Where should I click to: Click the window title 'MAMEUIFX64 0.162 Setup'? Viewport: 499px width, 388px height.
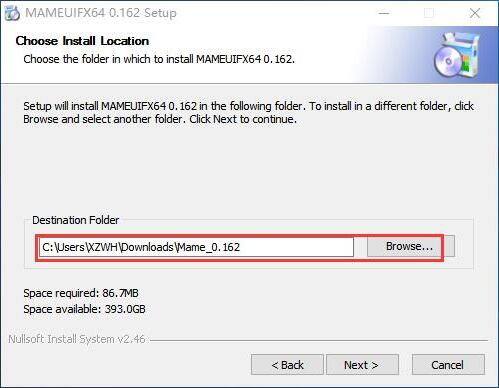pyautogui.click(x=101, y=13)
